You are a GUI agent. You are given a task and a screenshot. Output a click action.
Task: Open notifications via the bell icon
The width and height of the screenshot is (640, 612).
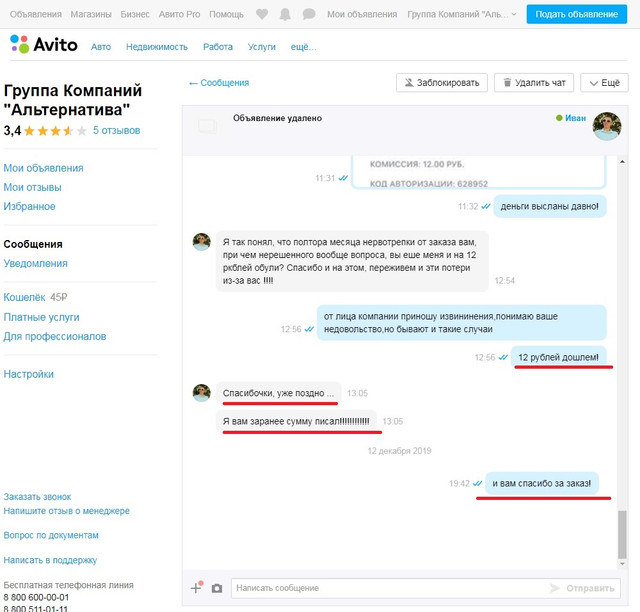coord(285,14)
